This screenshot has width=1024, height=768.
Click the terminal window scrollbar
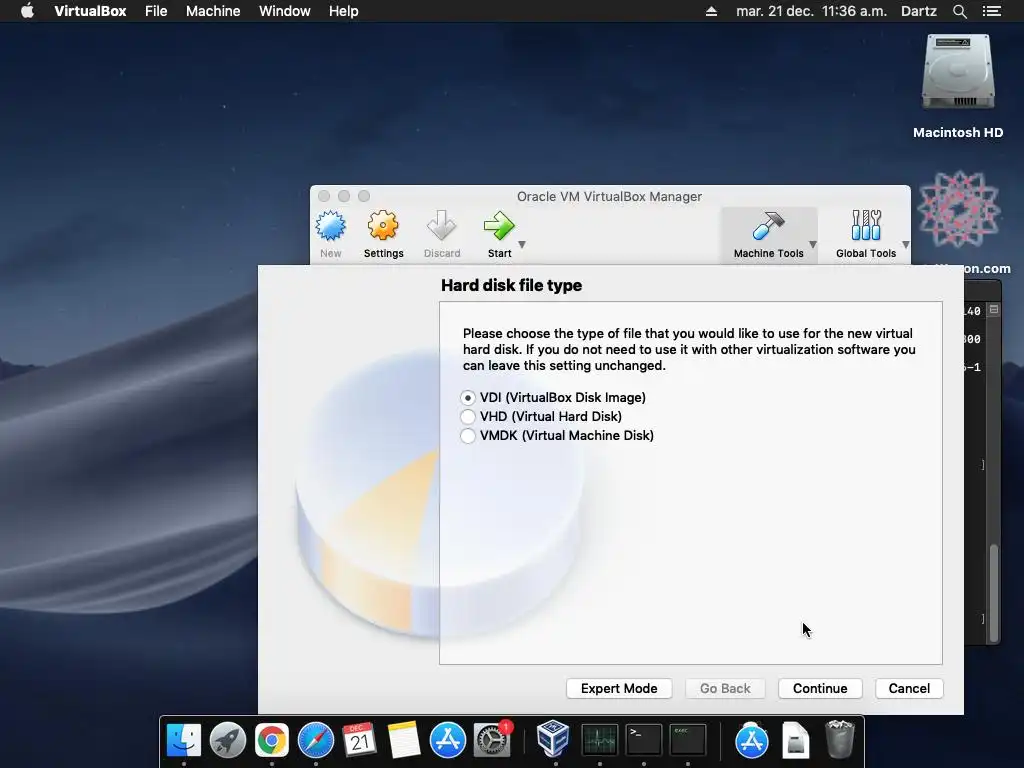click(x=994, y=593)
